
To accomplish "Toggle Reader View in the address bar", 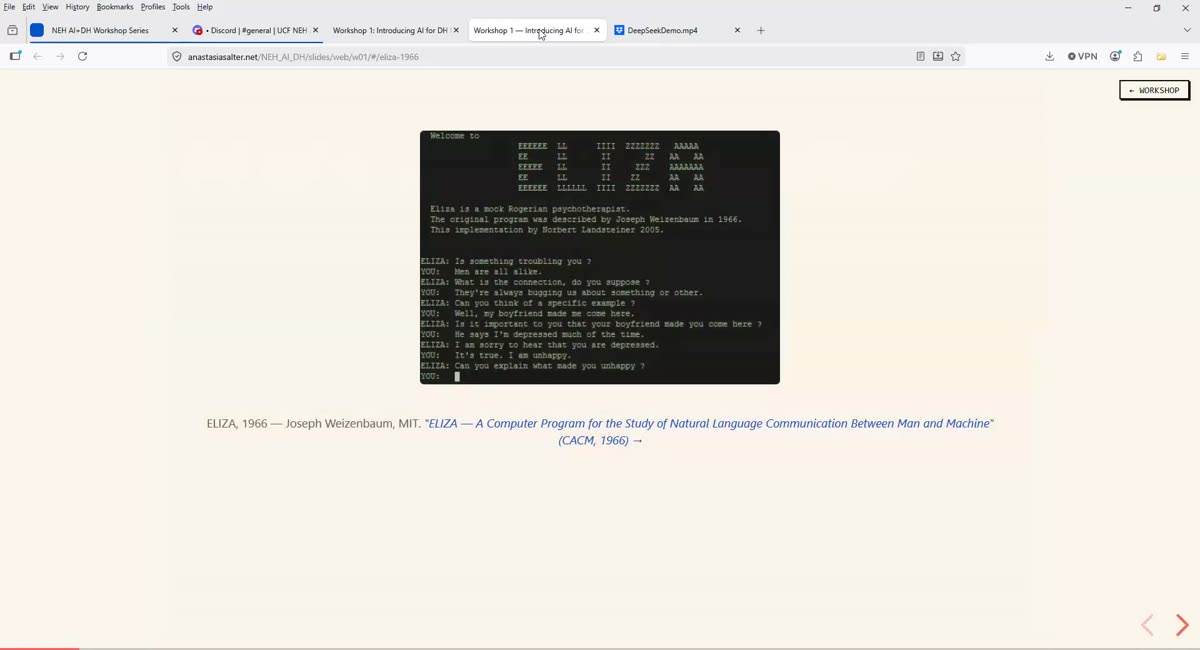I will pyautogui.click(x=920, y=56).
